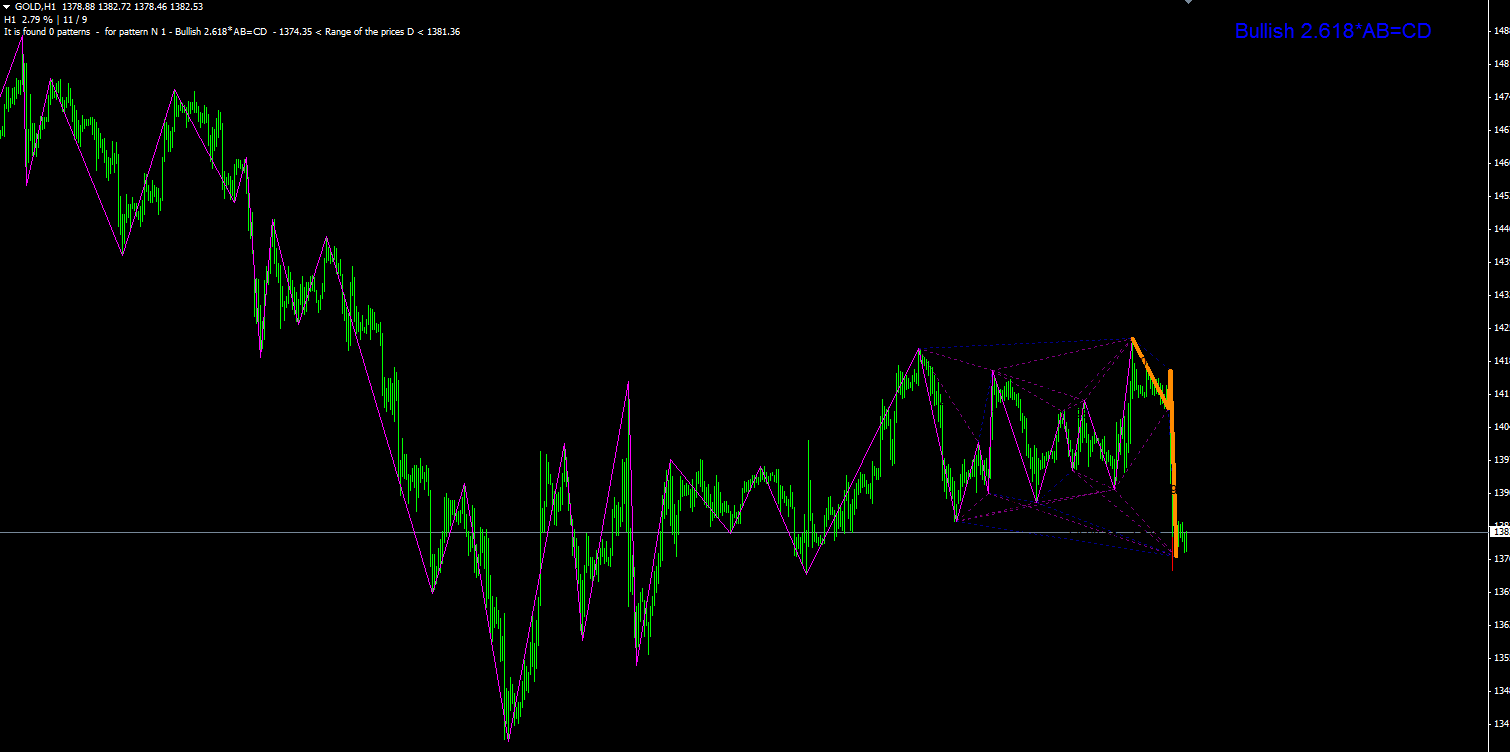Select the blue dashed line atop the pattern
The height and width of the screenshot is (752, 1510).
[1025, 343]
